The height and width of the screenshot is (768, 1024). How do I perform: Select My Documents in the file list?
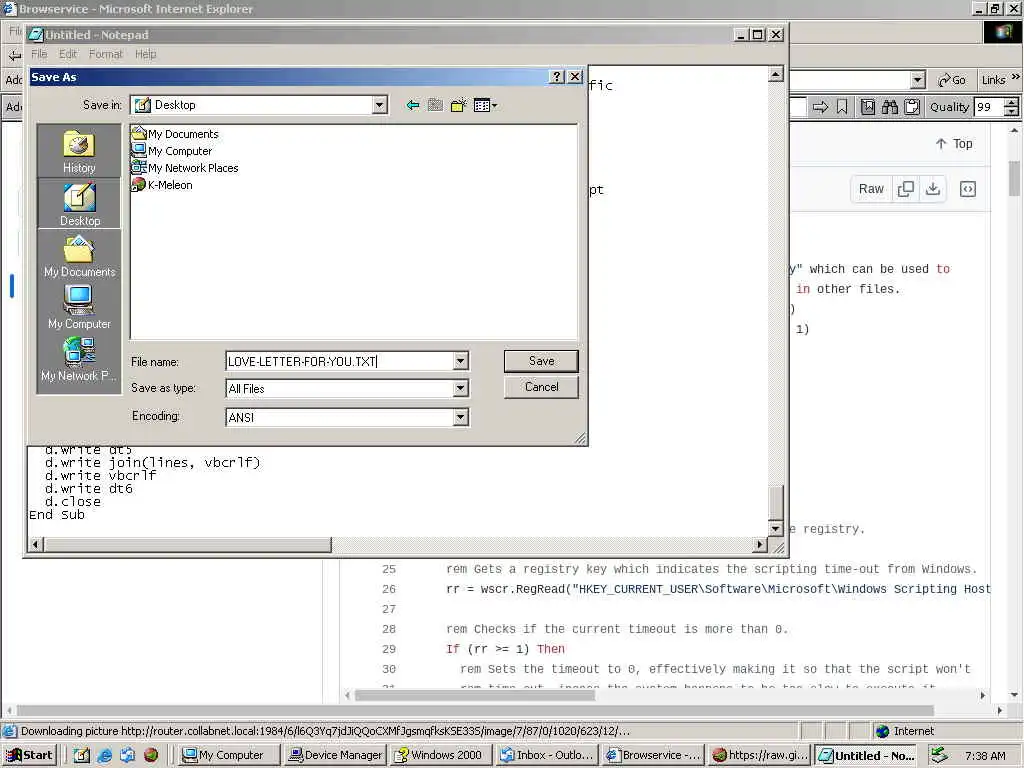(x=175, y=134)
